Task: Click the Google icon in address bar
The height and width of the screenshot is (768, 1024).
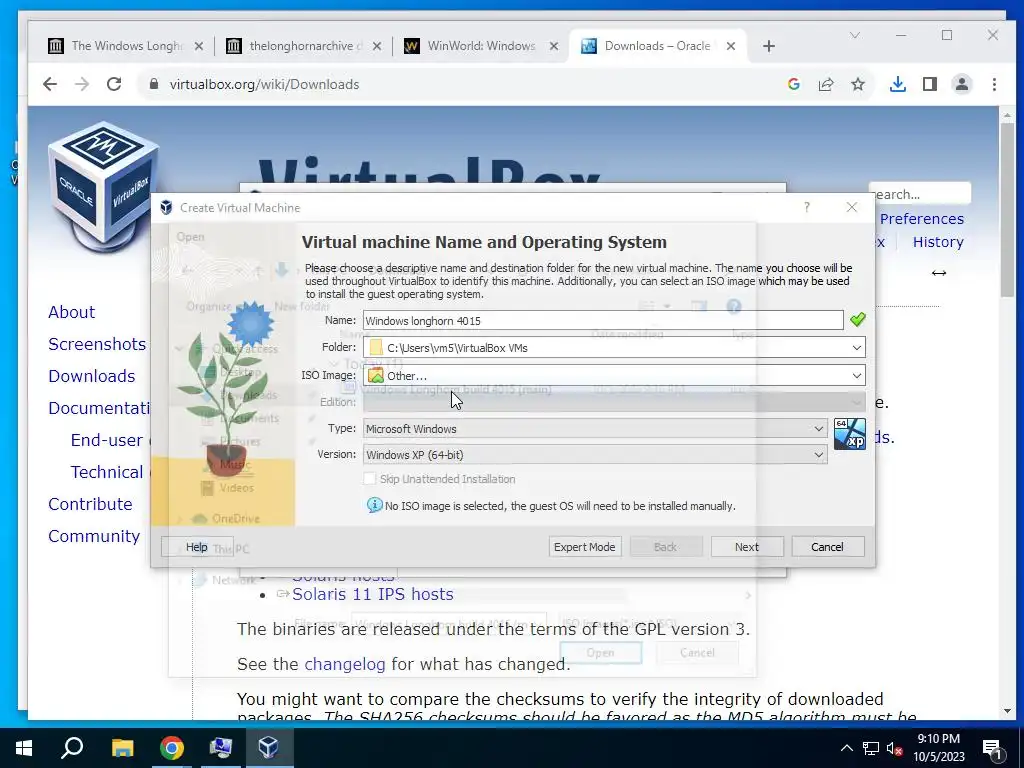Action: pos(793,84)
